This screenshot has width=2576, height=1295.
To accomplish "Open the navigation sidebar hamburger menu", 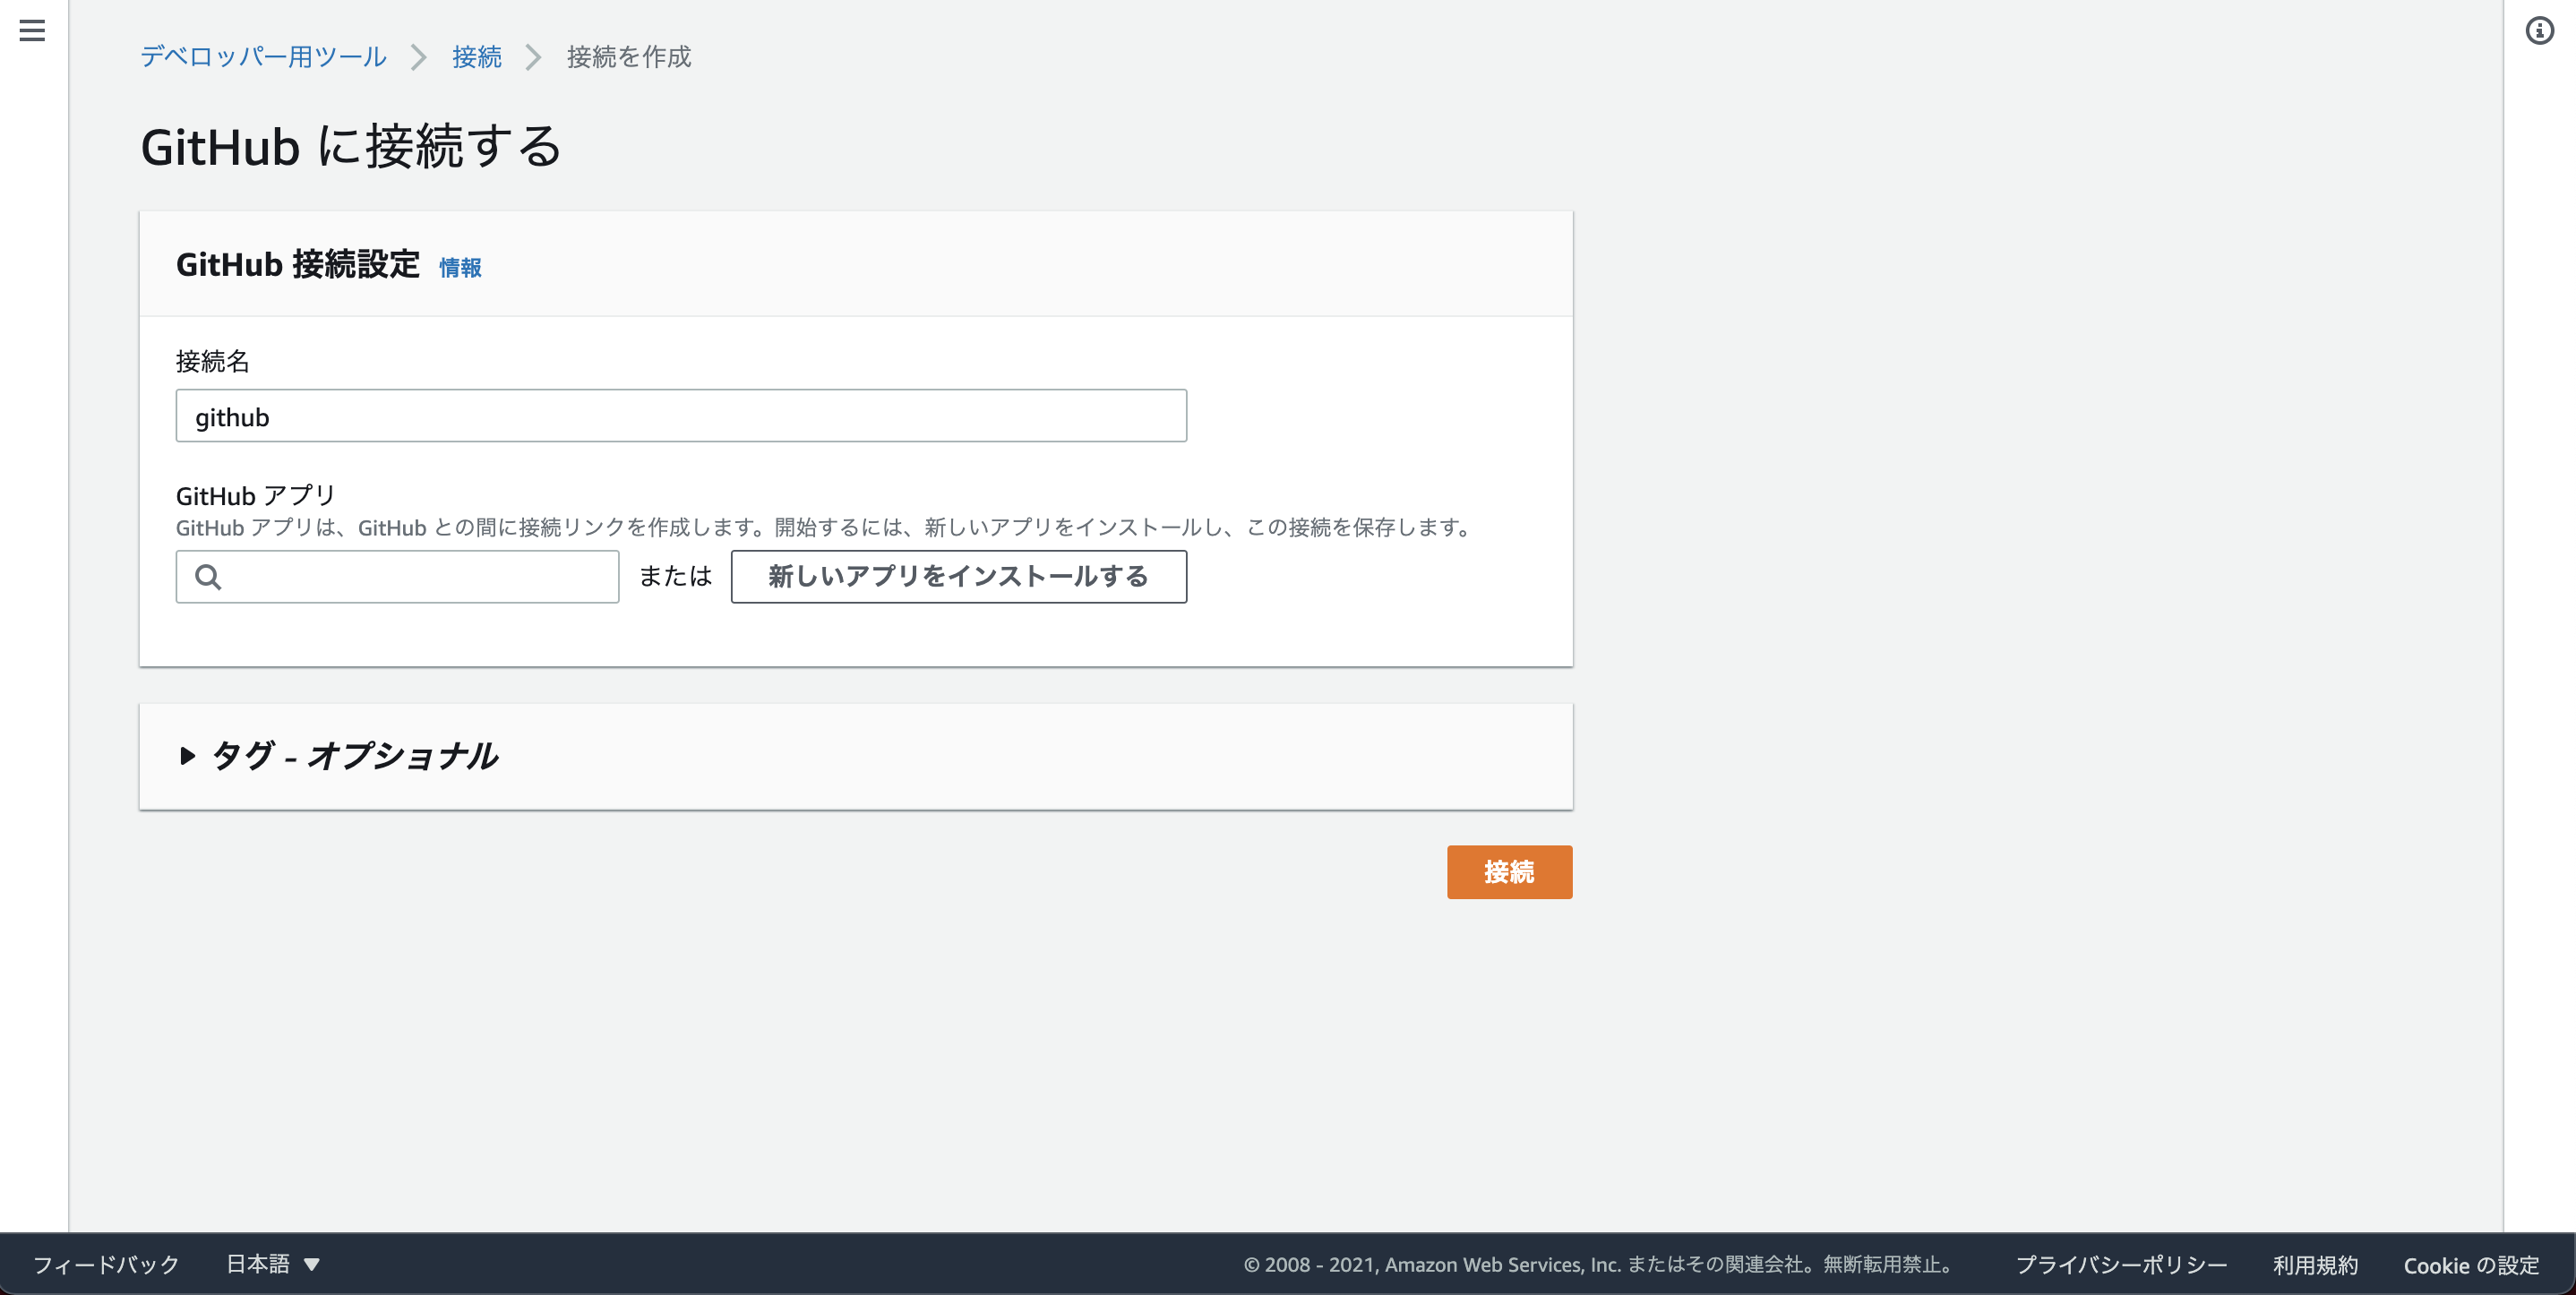I will coord(31,31).
